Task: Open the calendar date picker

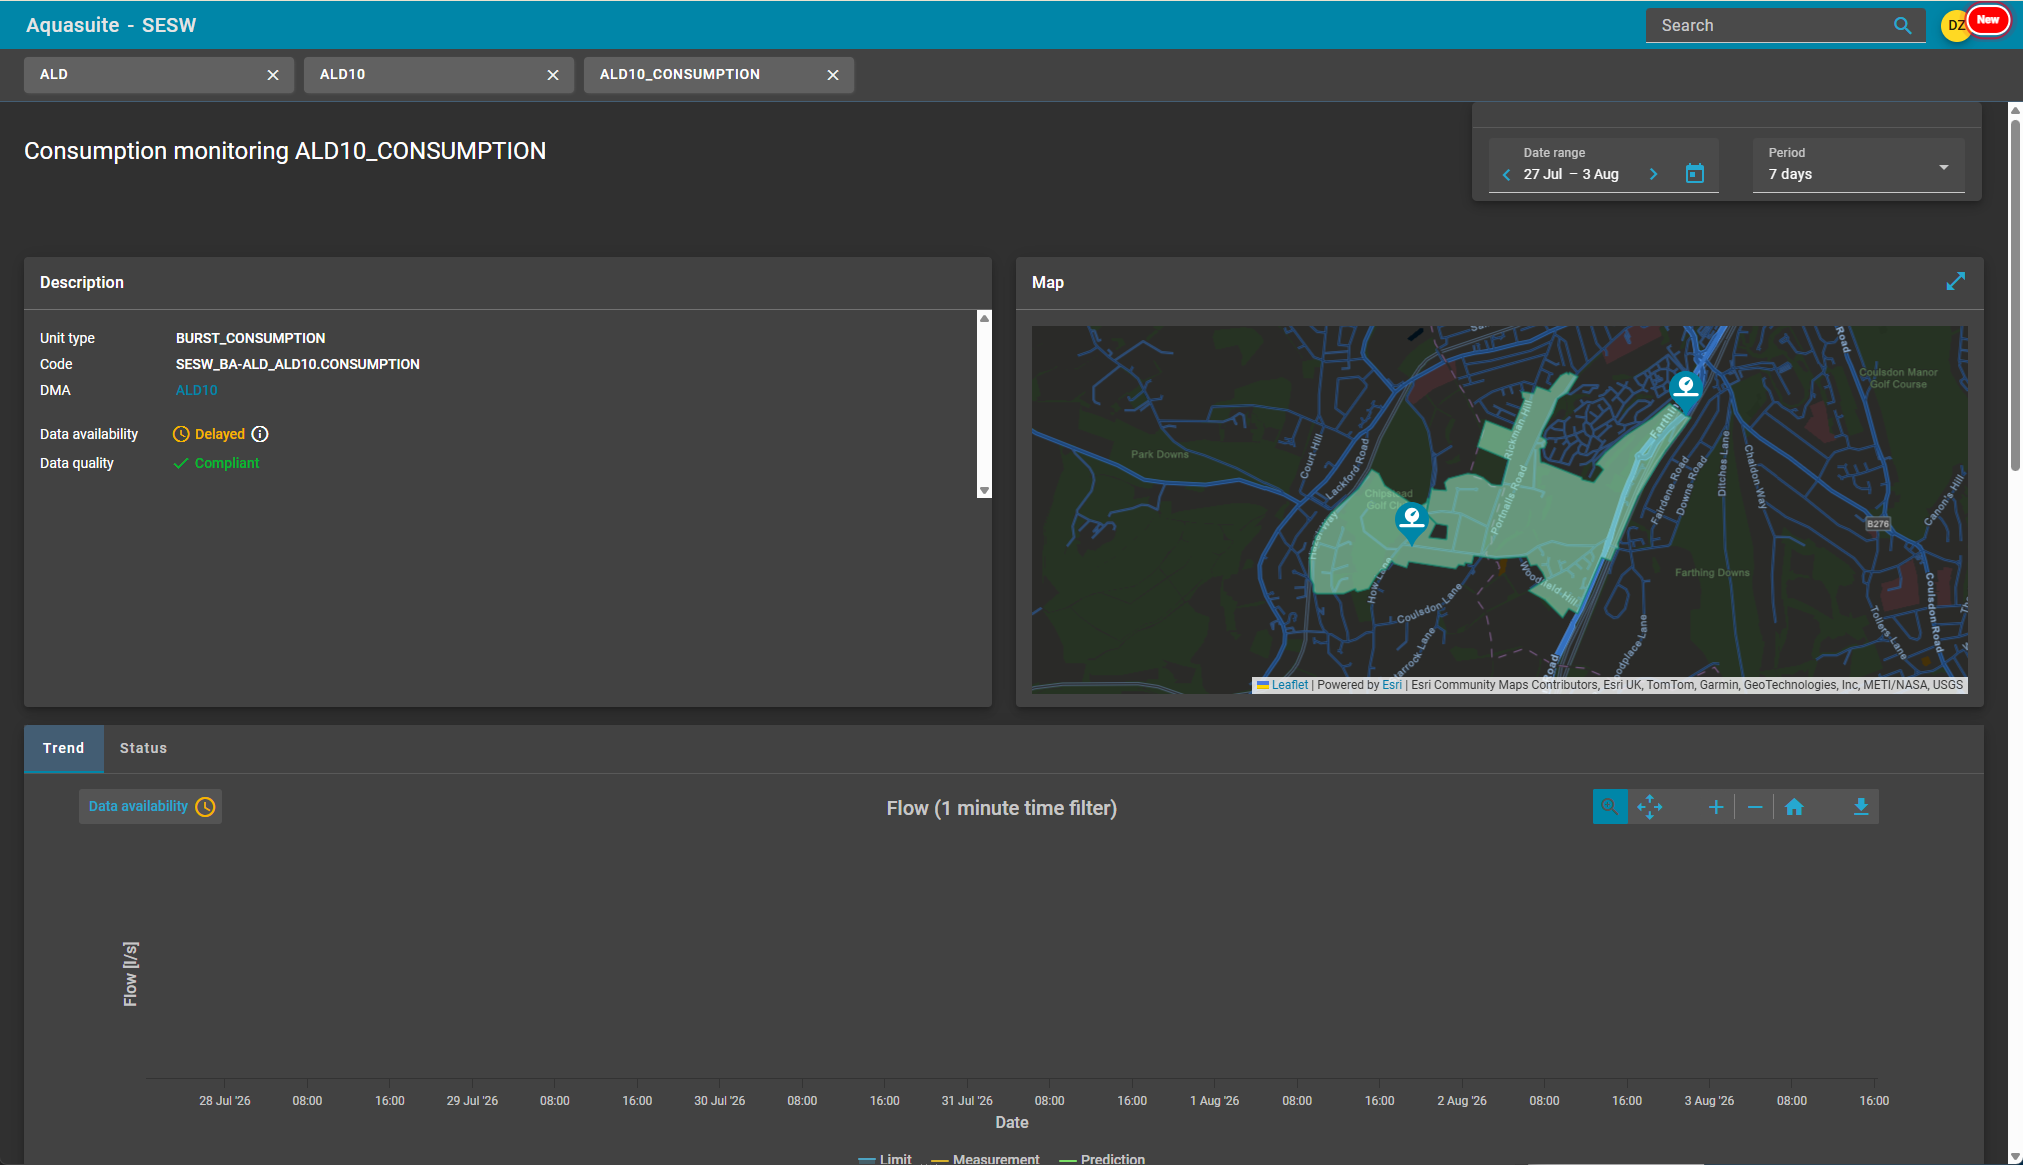Action: (x=1695, y=174)
